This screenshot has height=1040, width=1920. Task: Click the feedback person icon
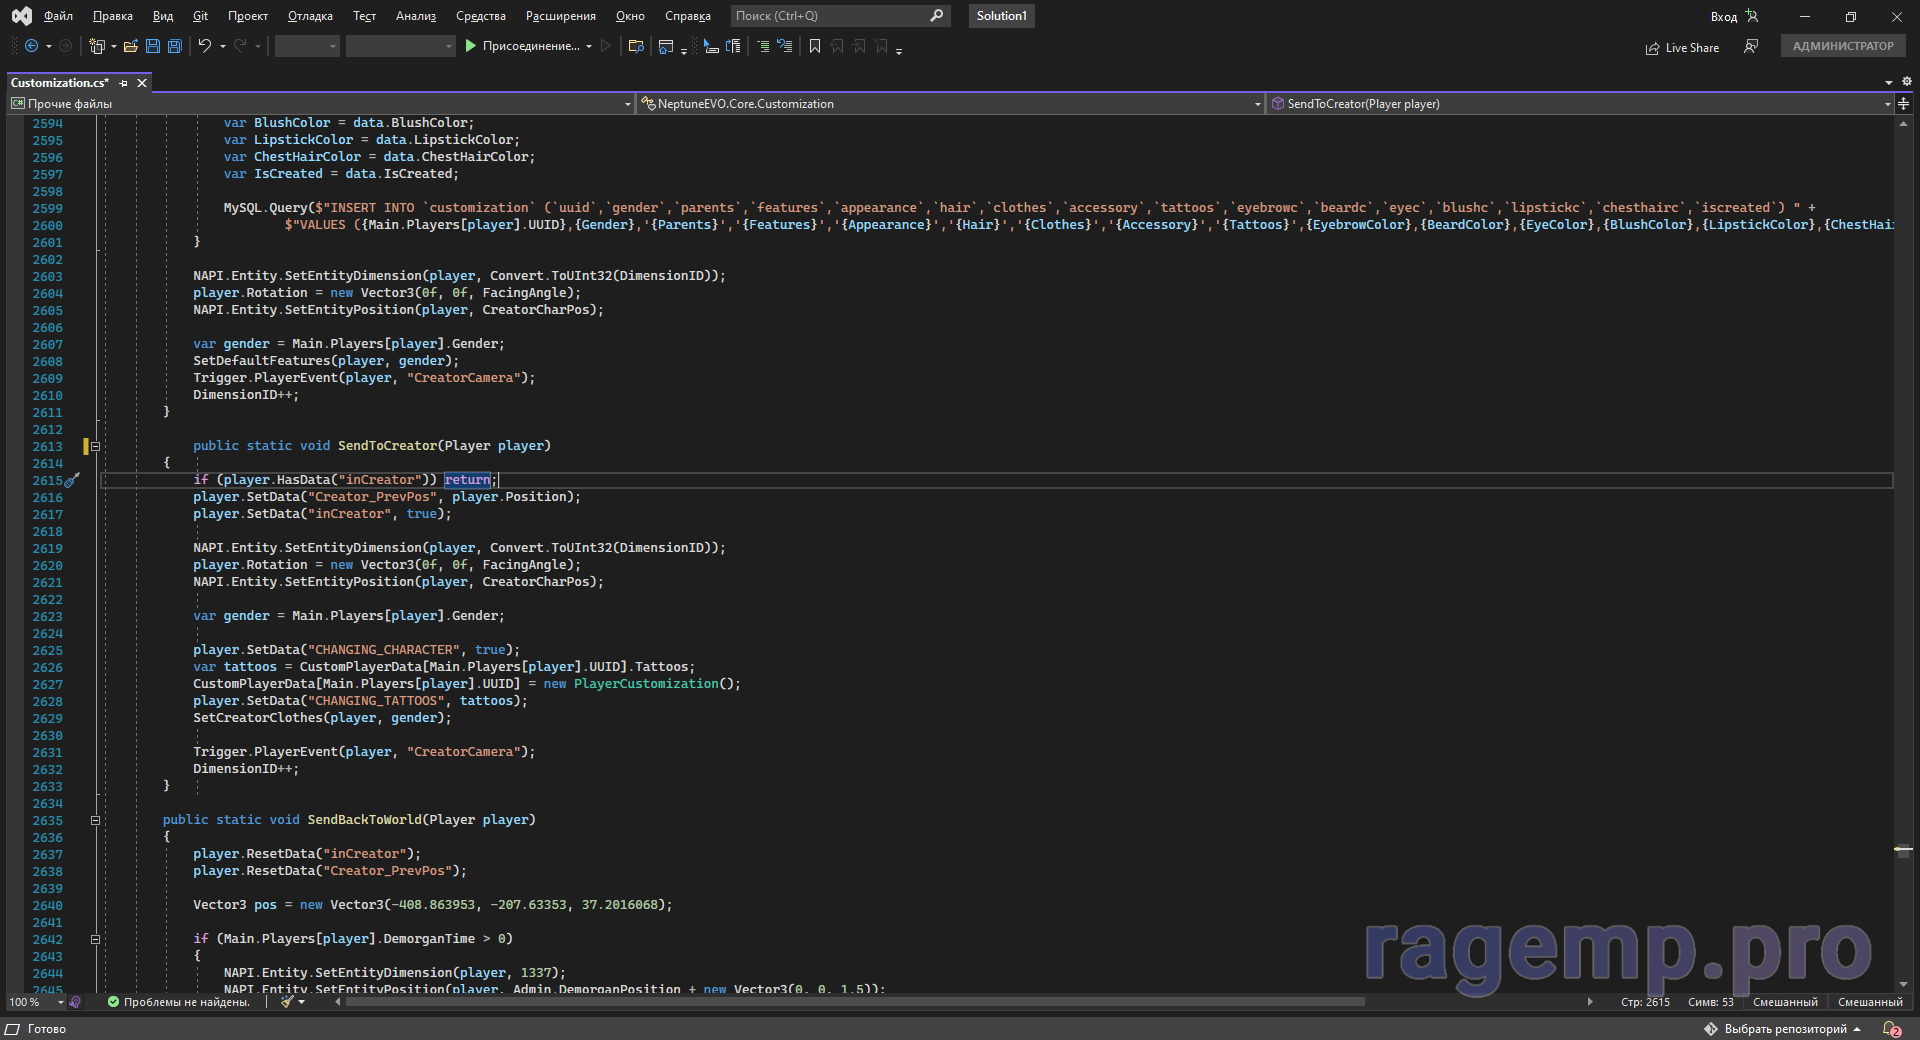coord(1751,46)
